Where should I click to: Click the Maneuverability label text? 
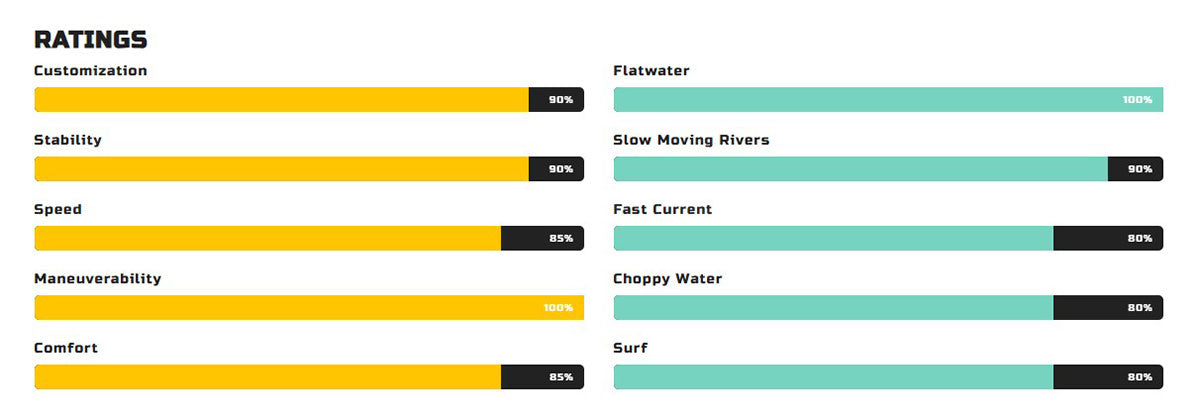(x=97, y=279)
